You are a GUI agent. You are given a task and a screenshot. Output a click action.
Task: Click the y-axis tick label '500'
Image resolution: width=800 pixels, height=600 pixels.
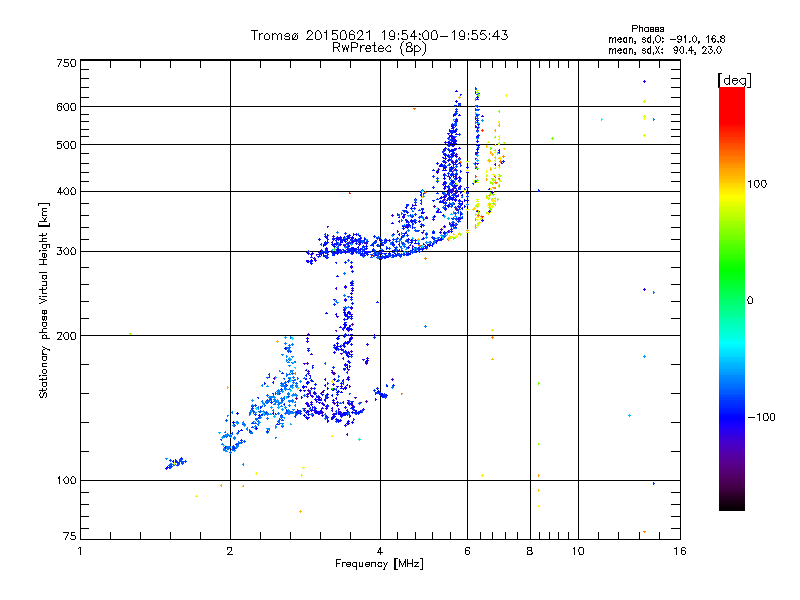point(66,145)
